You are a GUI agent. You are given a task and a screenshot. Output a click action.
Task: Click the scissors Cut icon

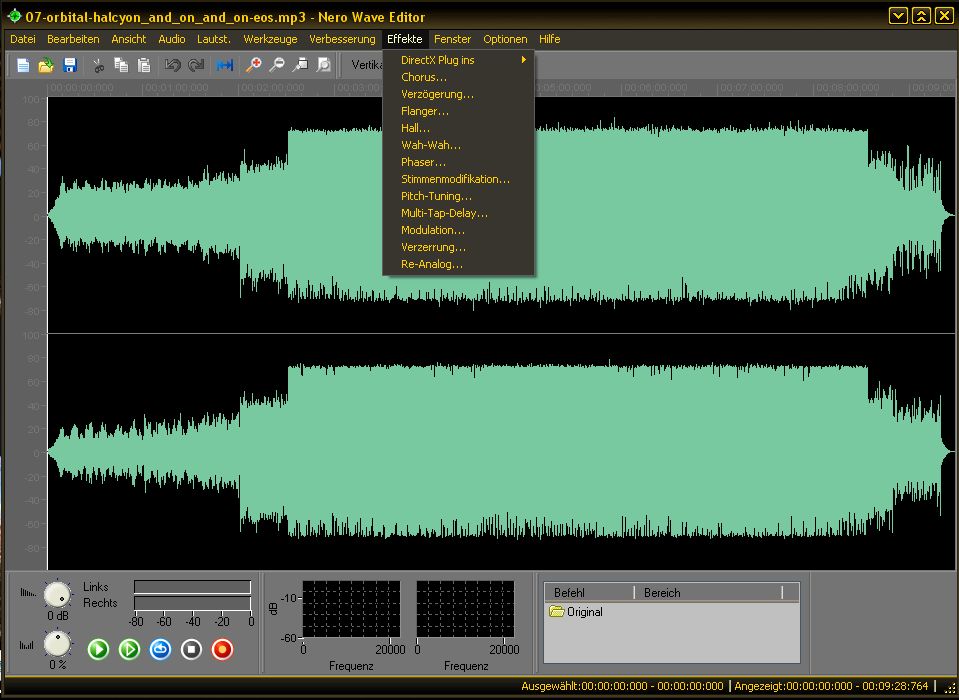[98, 66]
